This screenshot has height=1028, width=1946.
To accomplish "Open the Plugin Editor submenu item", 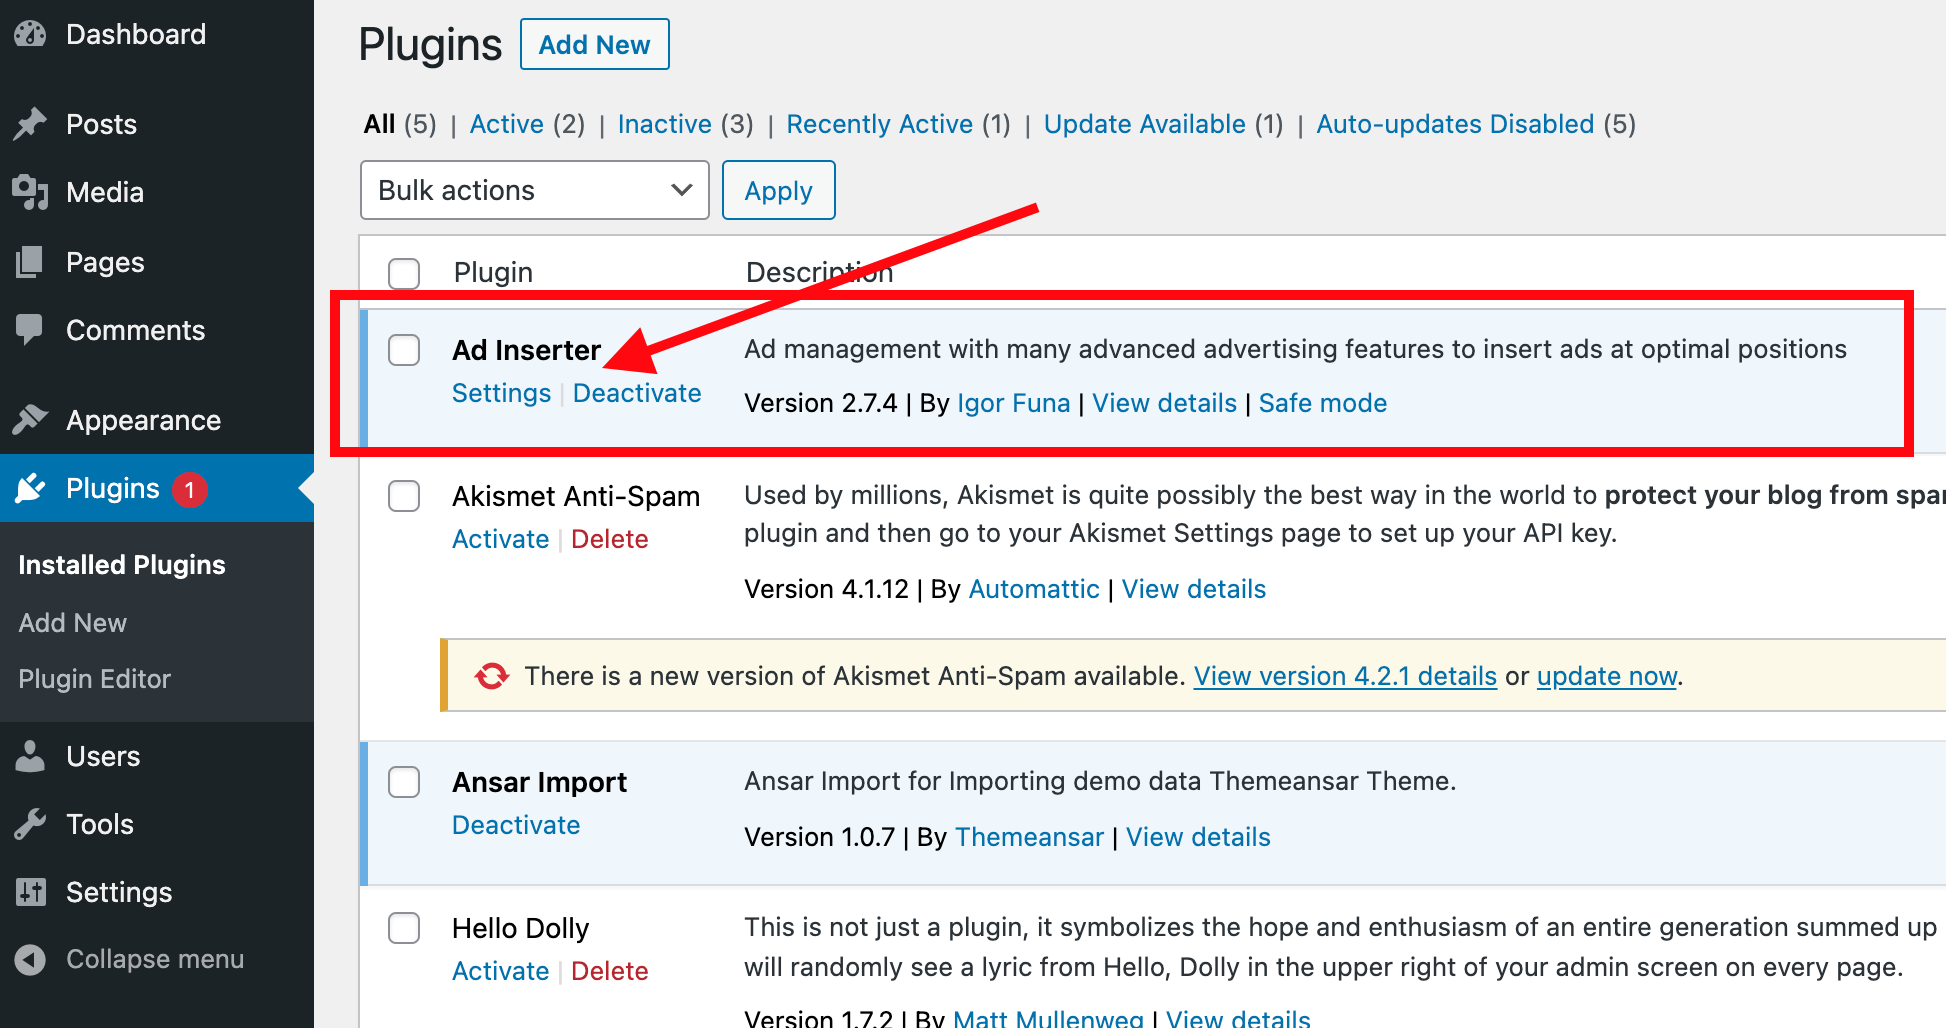I will pos(95,679).
